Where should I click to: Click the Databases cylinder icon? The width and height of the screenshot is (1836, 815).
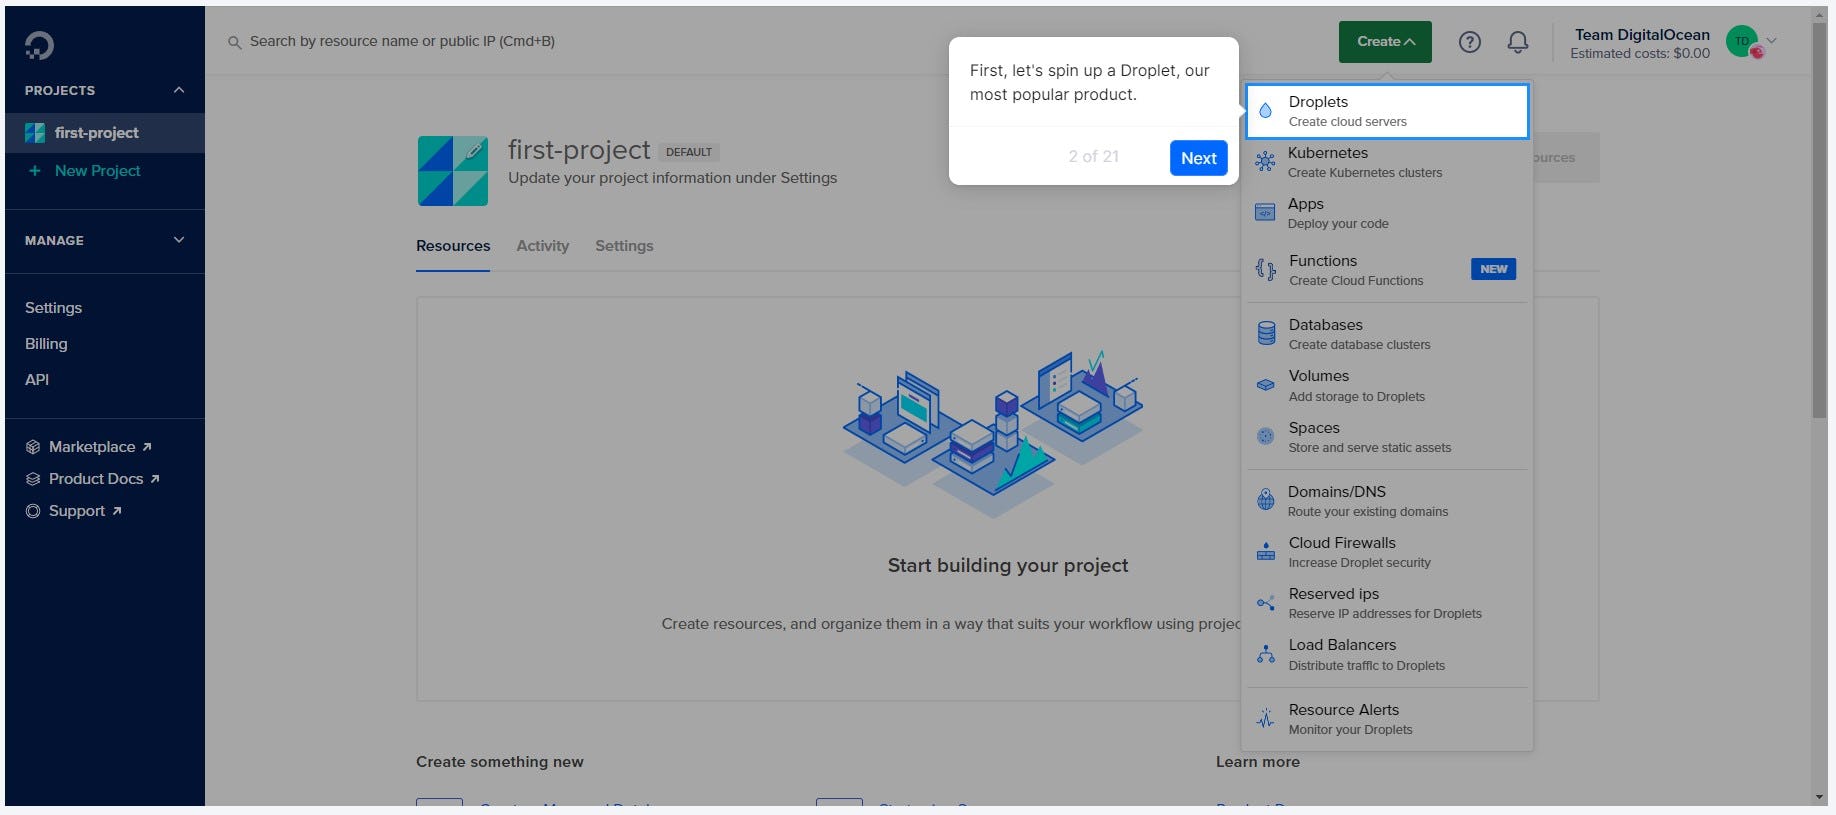[1266, 334]
